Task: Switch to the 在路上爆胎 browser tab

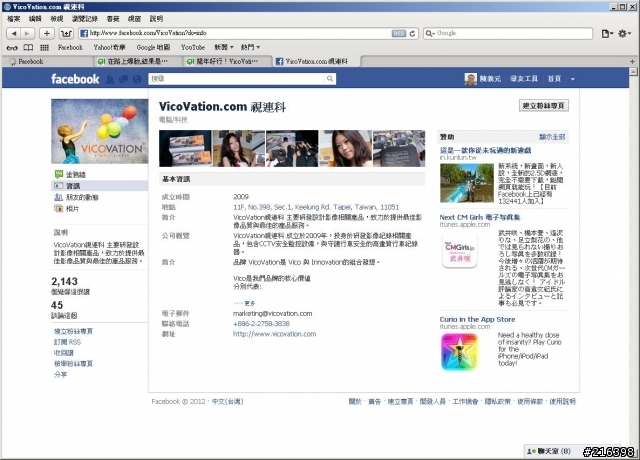Action: coord(138,61)
